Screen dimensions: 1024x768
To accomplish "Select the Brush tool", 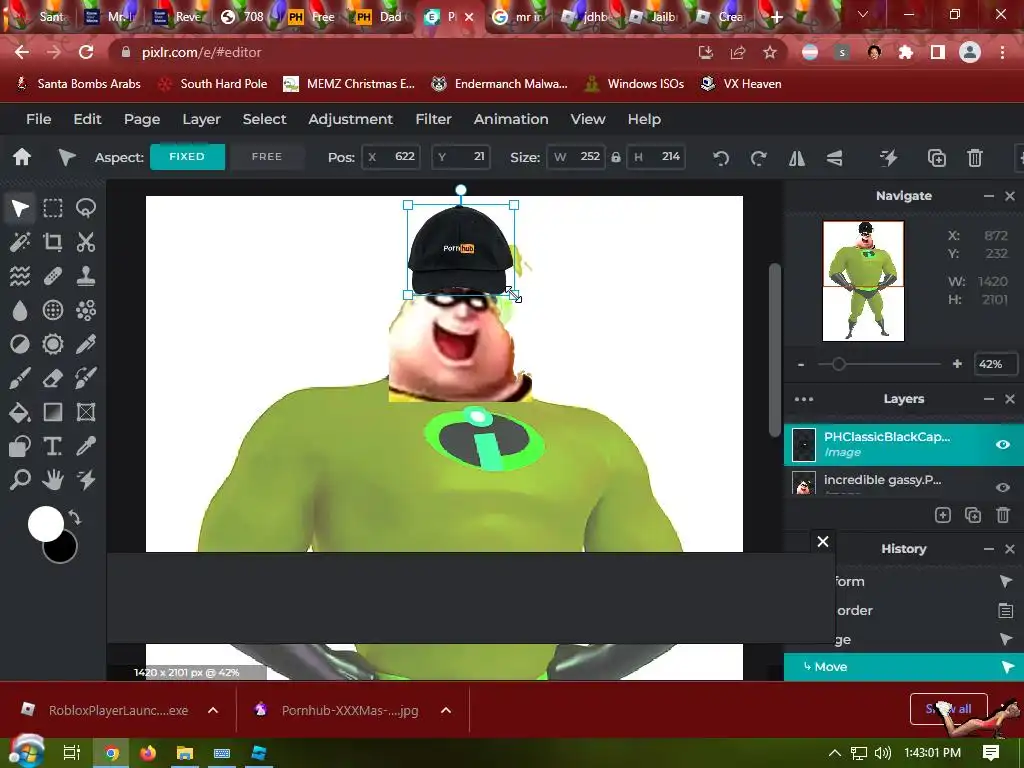I will coord(20,378).
